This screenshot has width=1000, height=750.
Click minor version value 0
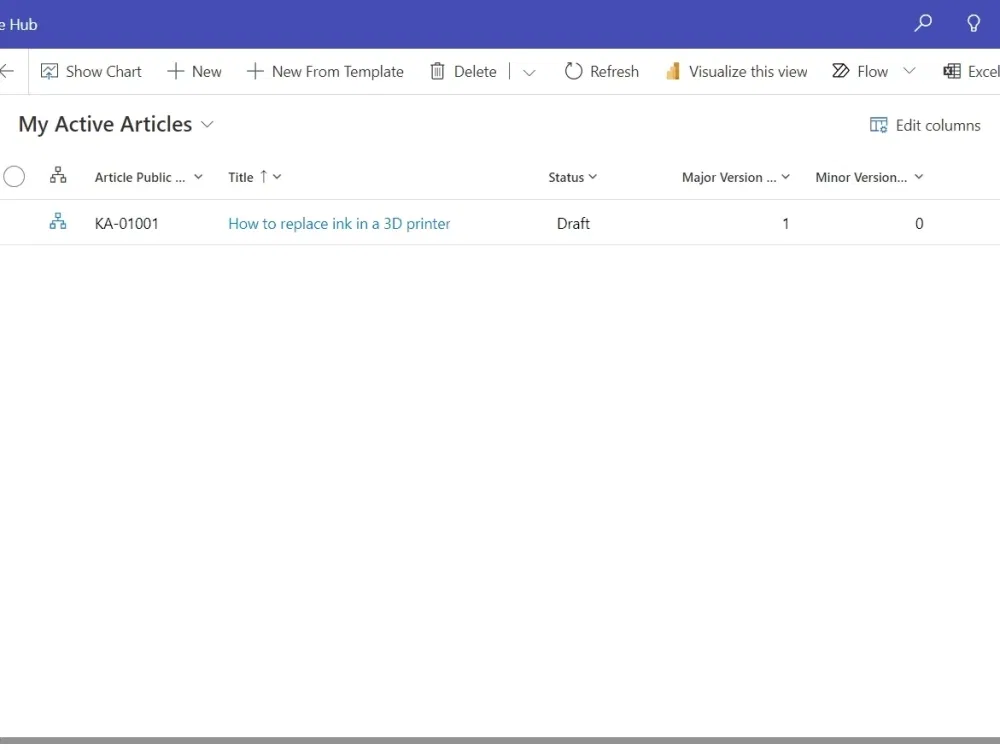(x=919, y=224)
